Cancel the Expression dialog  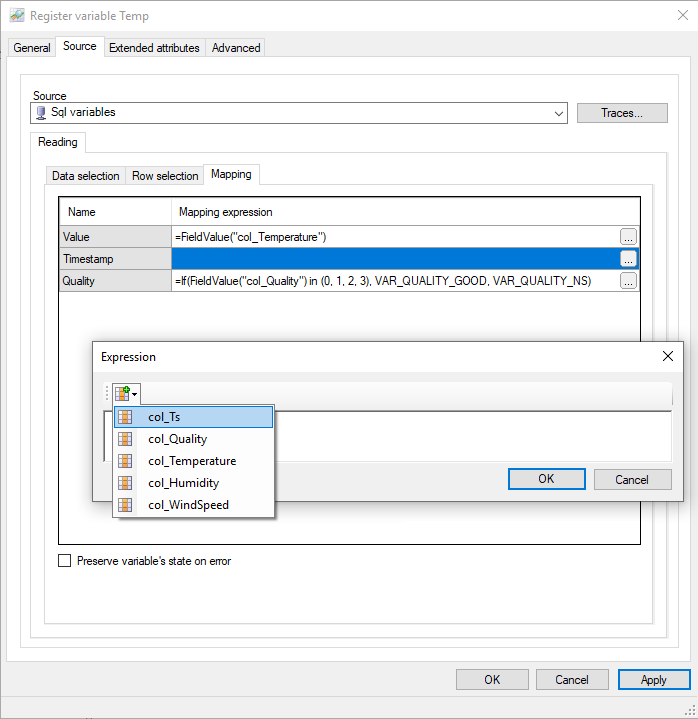point(632,479)
